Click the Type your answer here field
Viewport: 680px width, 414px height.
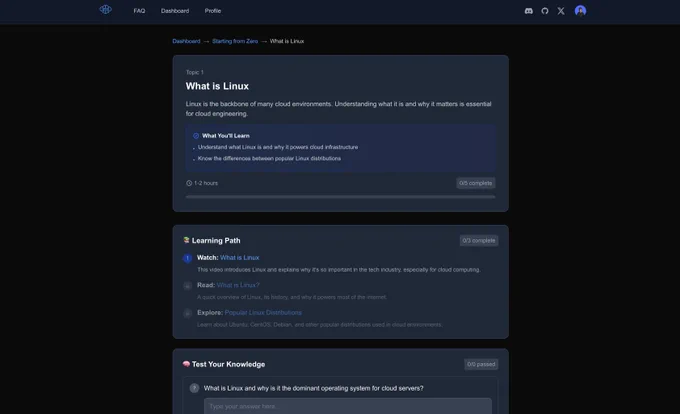(348, 406)
